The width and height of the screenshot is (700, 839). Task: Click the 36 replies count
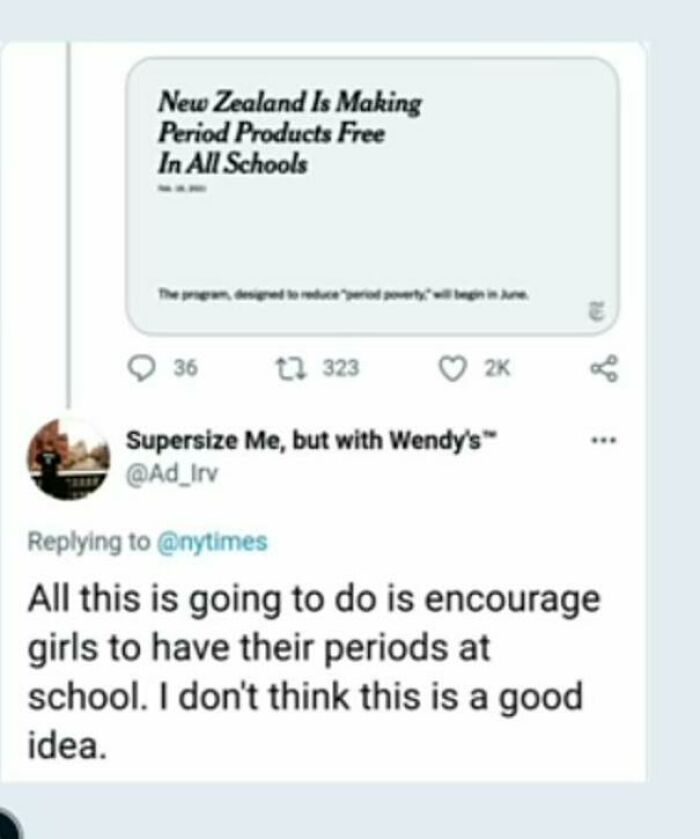point(184,368)
